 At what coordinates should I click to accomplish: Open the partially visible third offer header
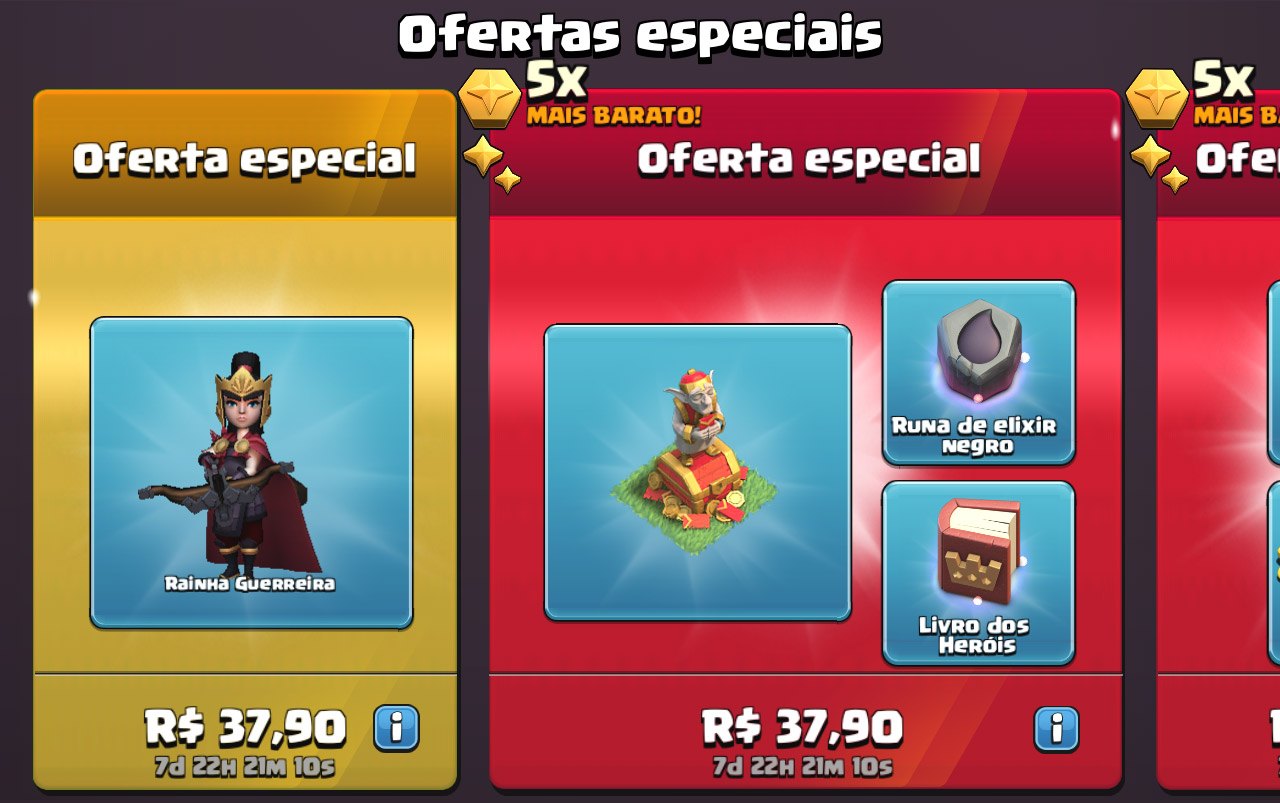pyautogui.click(x=1238, y=159)
